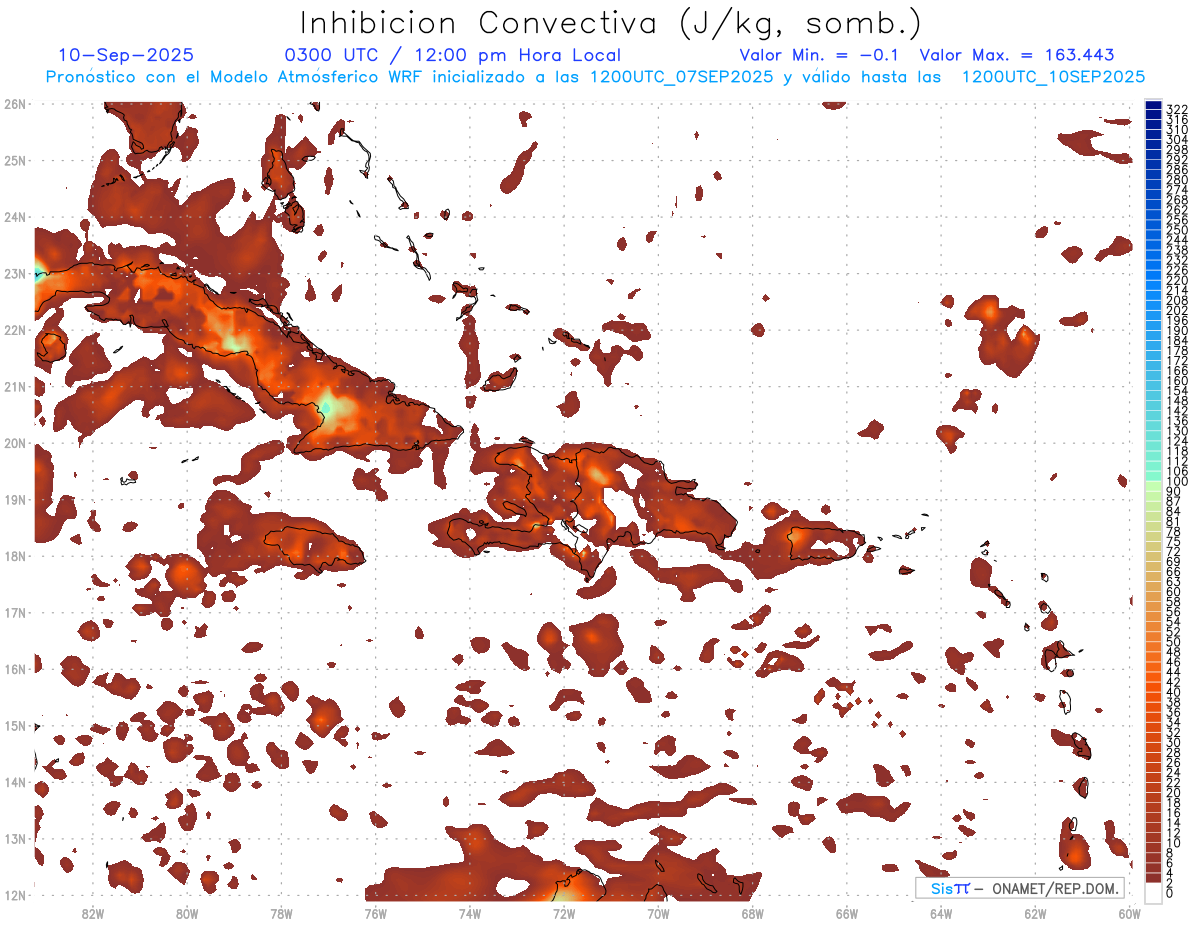Click the longitude label '66W'
This screenshot has width=1200, height=927.
click(x=847, y=913)
